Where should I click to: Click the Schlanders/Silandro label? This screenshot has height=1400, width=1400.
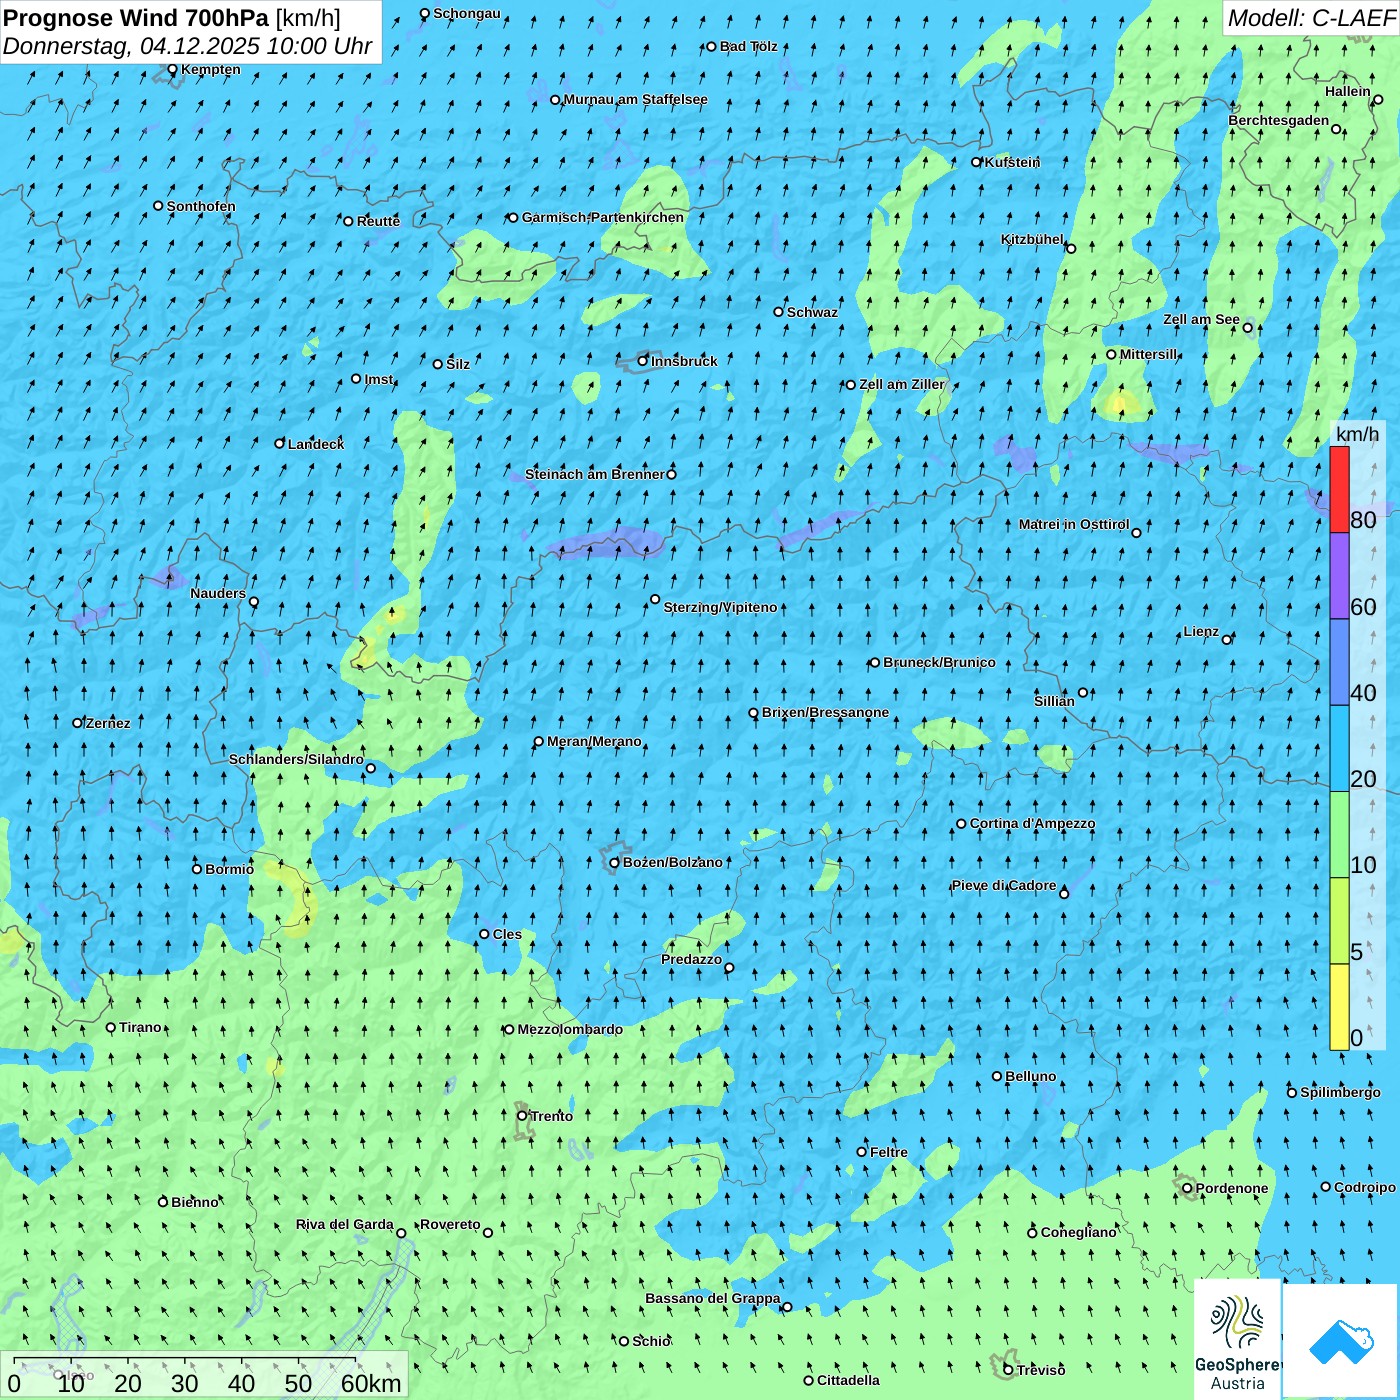(296, 759)
